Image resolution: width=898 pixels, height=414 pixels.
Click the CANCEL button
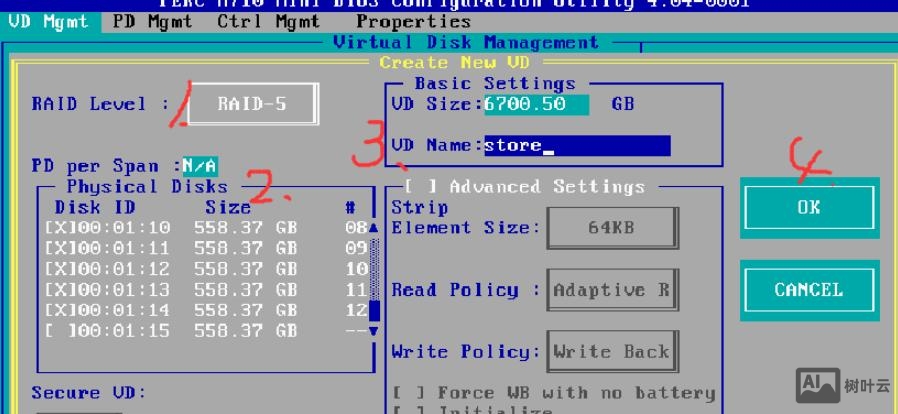pyautogui.click(x=809, y=290)
